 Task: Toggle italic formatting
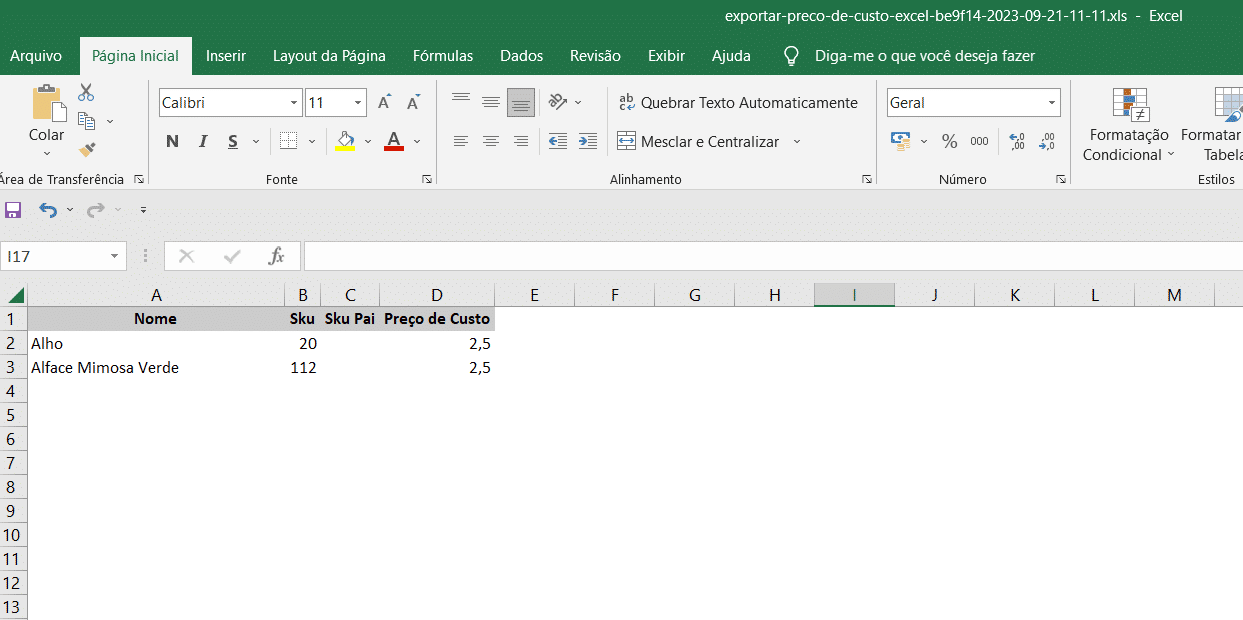pyautogui.click(x=203, y=141)
